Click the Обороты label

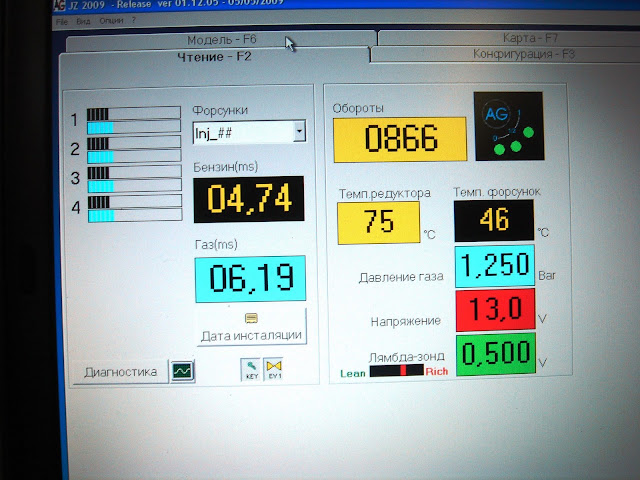[x=358, y=108]
